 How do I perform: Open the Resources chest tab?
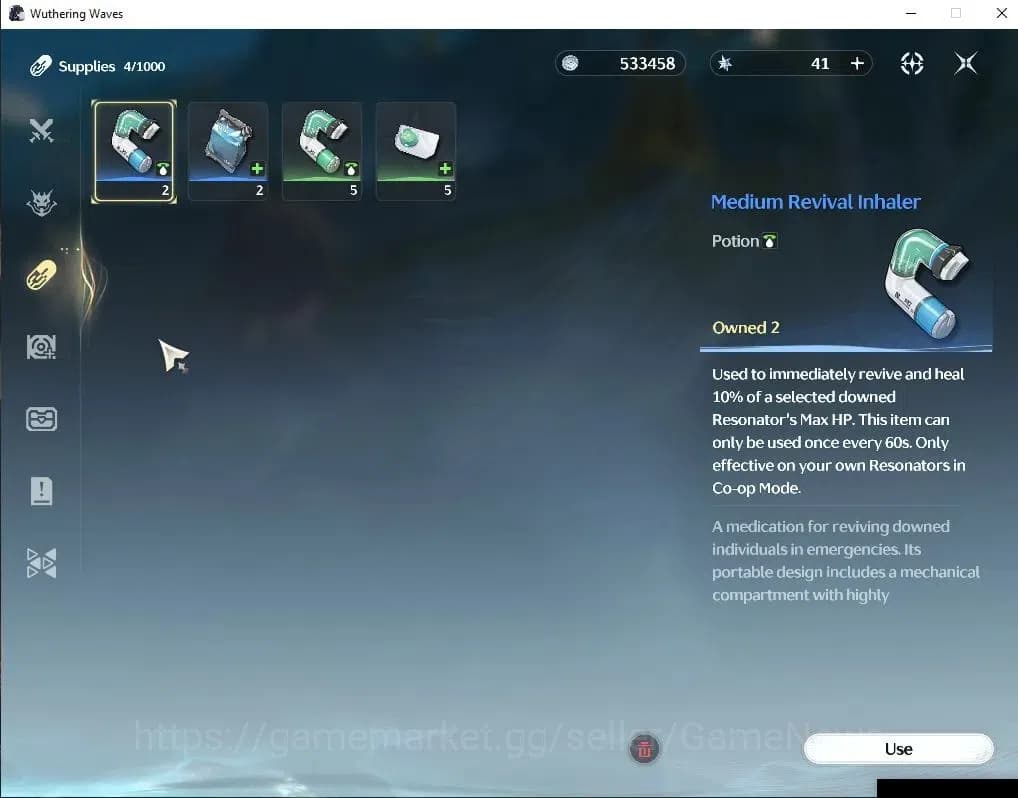click(41, 419)
